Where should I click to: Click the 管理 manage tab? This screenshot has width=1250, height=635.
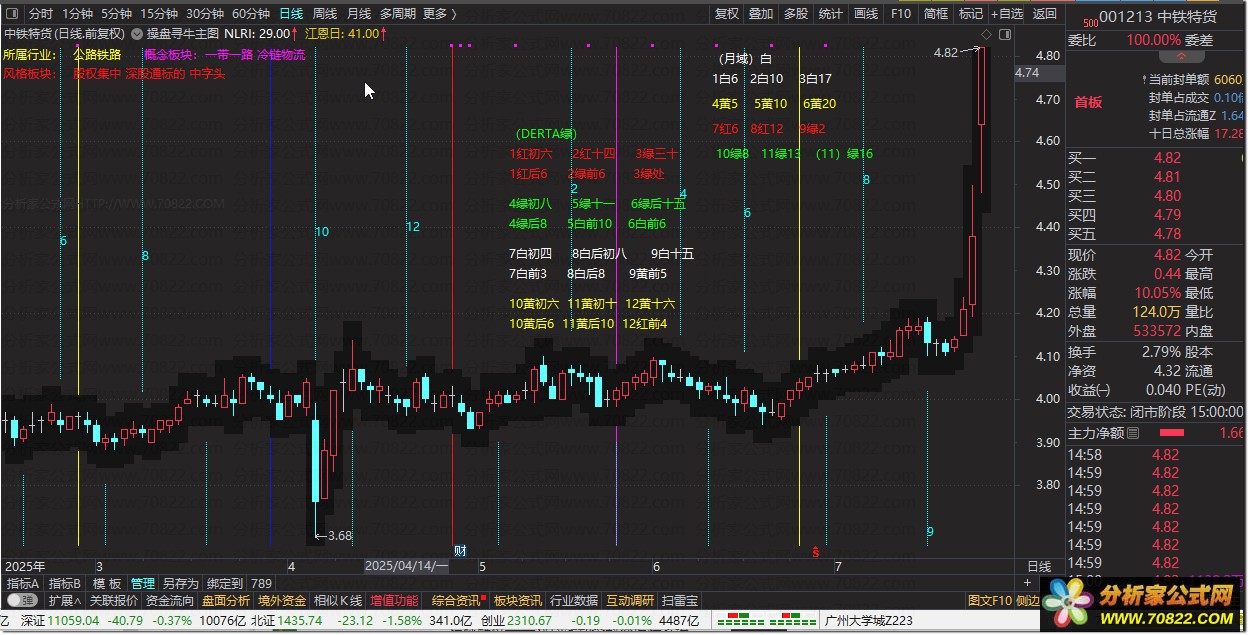point(143,583)
